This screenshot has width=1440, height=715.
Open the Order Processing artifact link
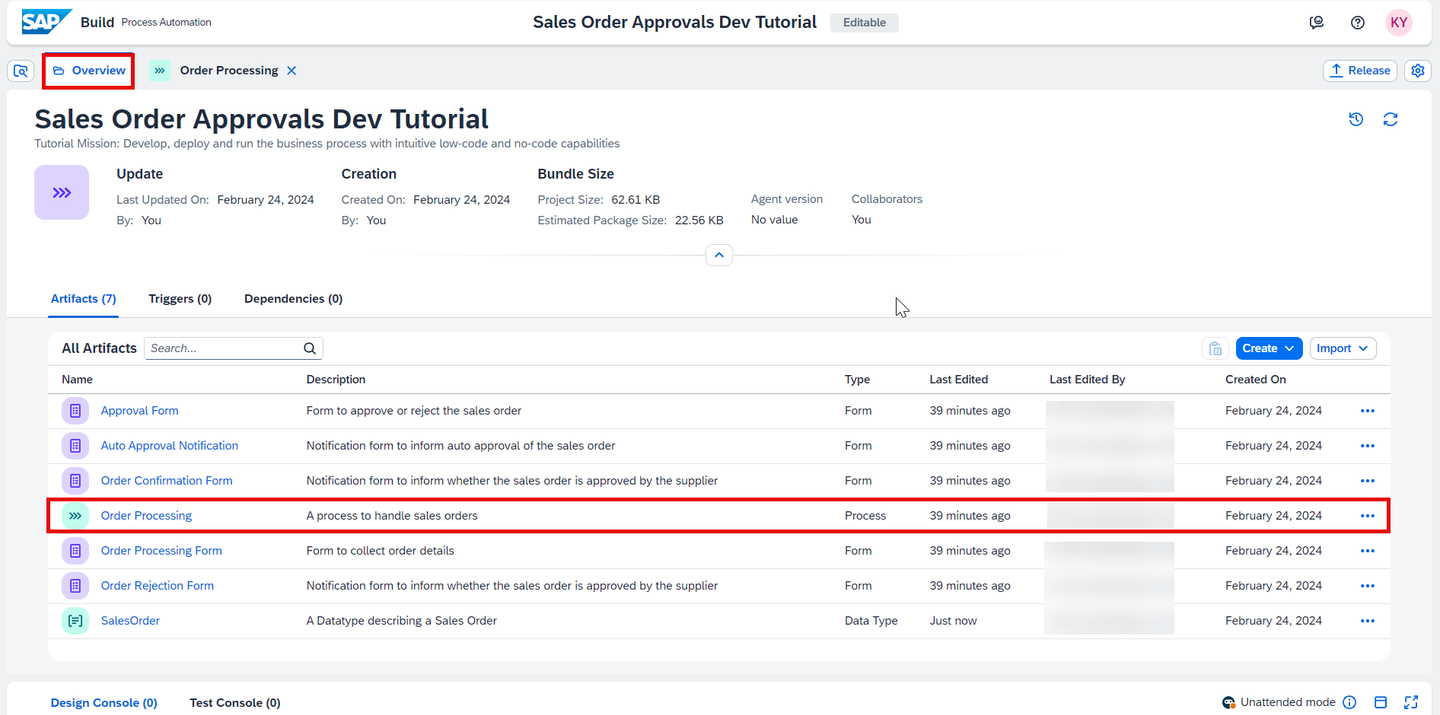tap(146, 516)
